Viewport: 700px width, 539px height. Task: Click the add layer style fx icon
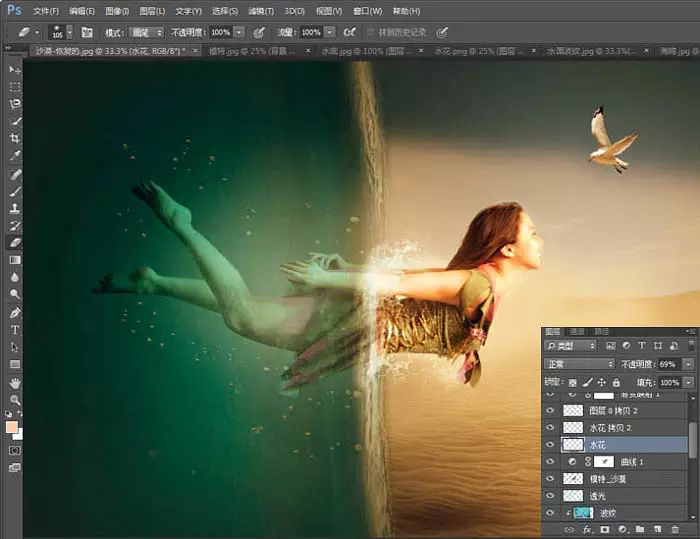point(588,528)
